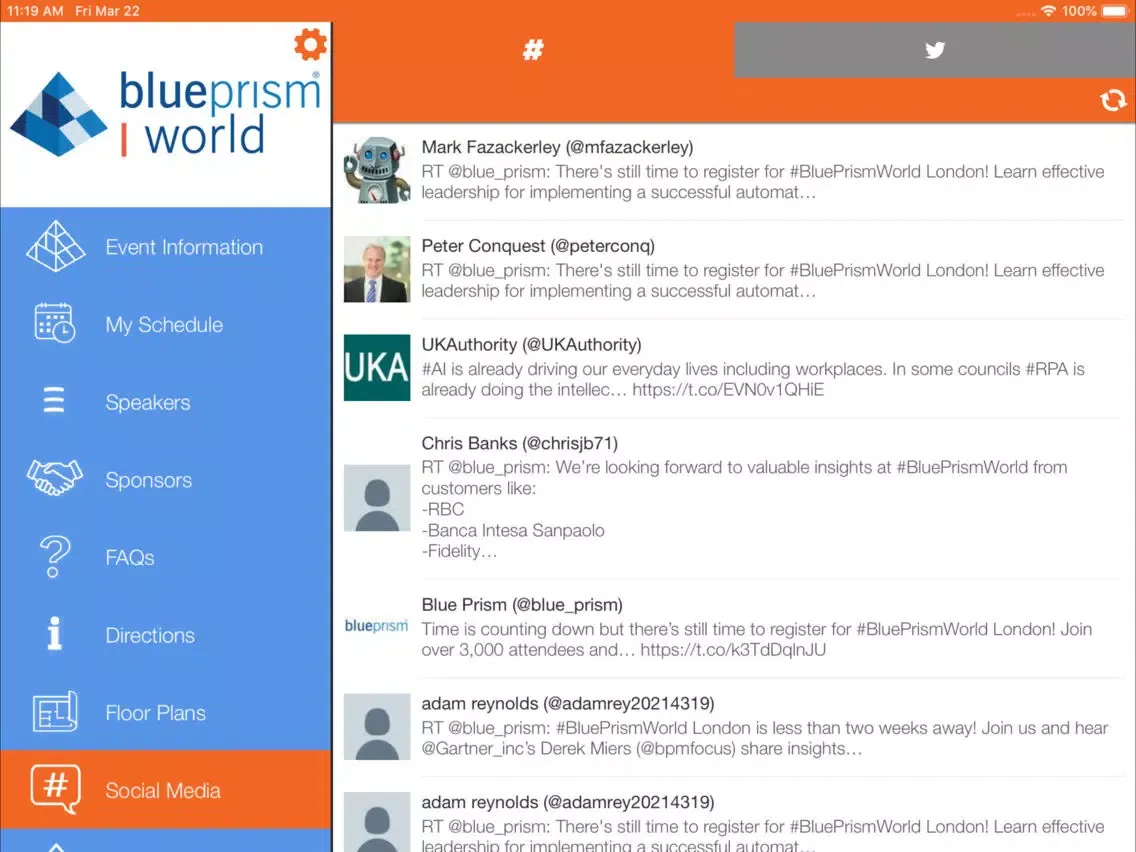This screenshot has height=852, width=1136.
Task: Open FAQs menu item
Action: coord(166,557)
